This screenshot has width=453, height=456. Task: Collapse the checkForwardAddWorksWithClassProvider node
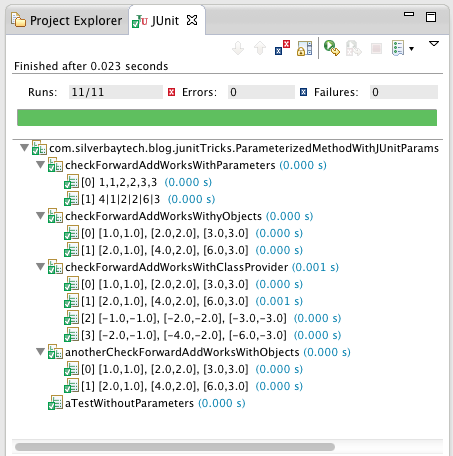pyautogui.click(x=41, y=267)
